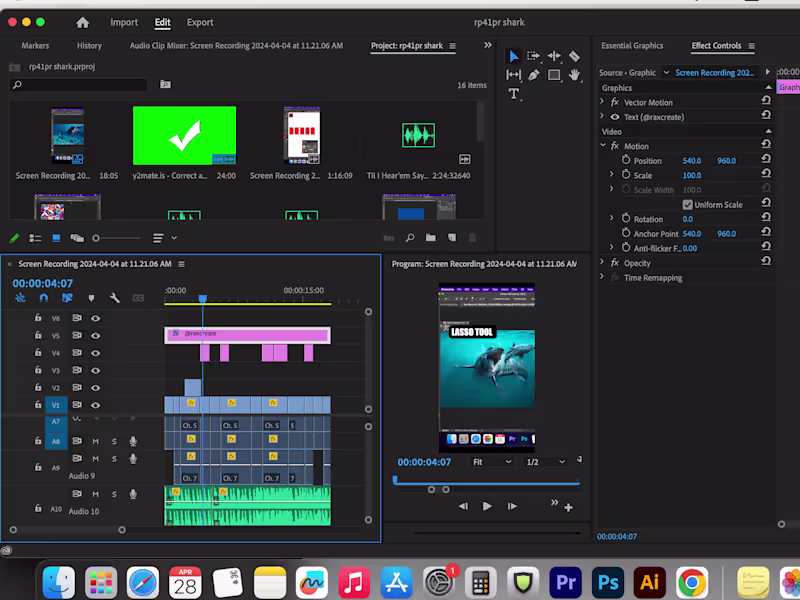This screenshot has height=600, width=800.
Task: Select the y2mate.is Correct clip thumbnail
Action: 184,135
